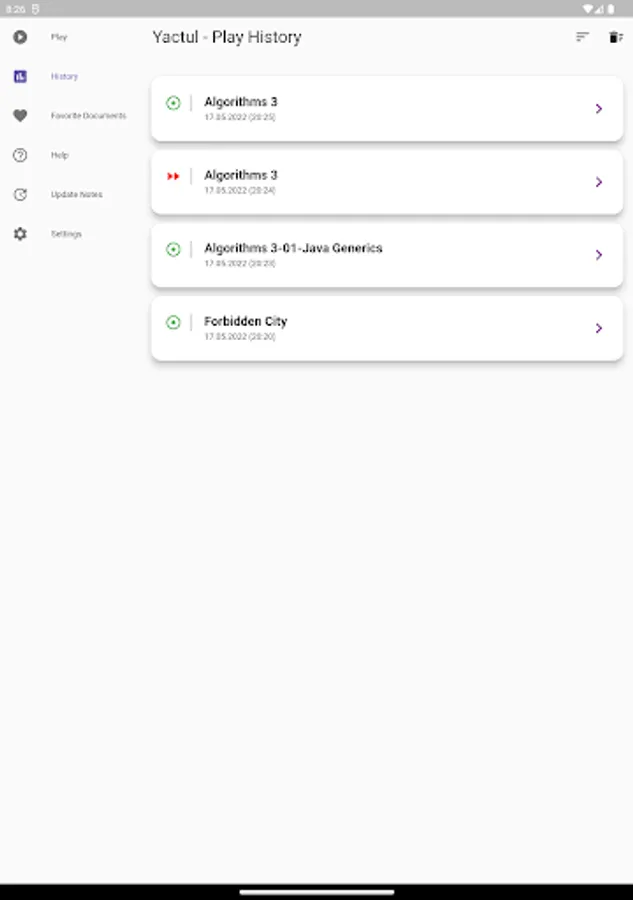Go to the Play menu item

59,37
